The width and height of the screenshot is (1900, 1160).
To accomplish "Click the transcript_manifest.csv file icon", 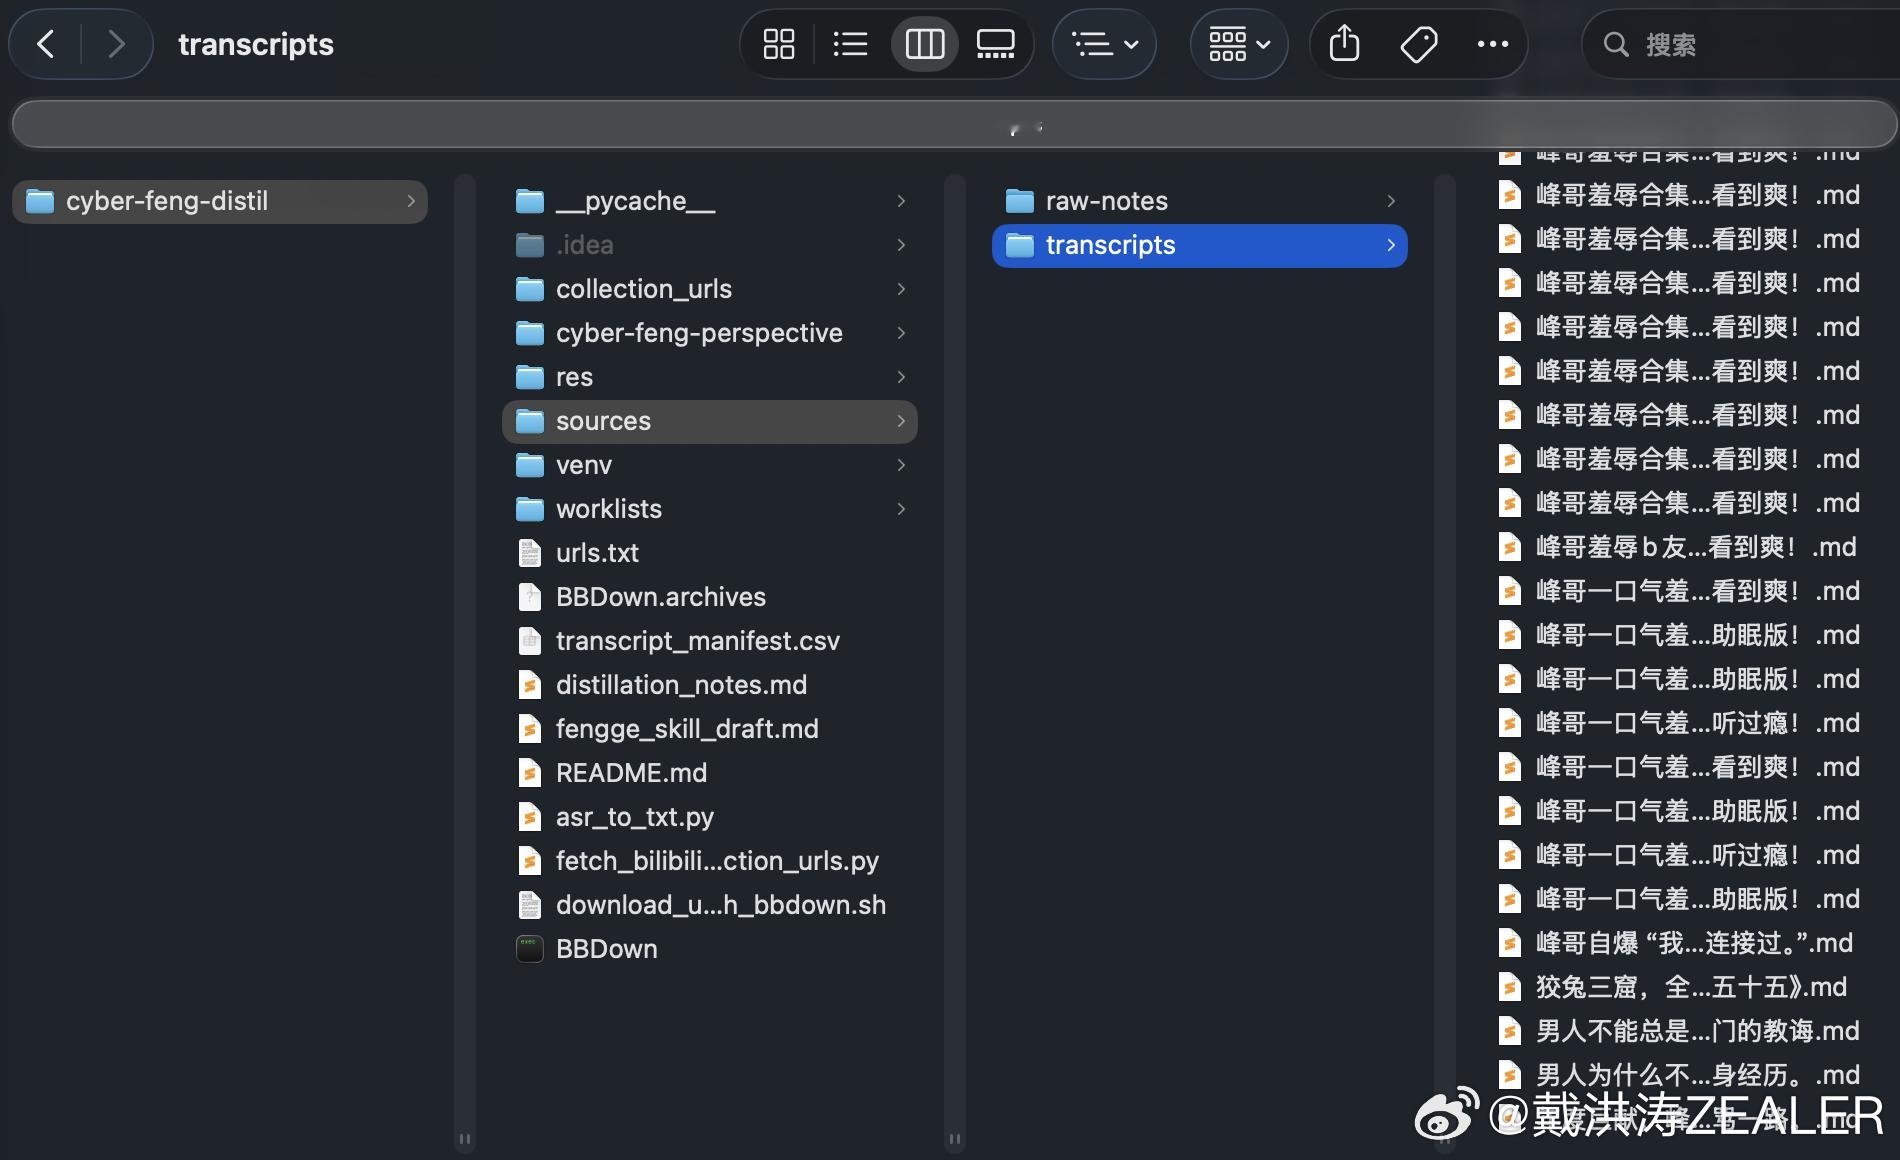I will click(529, 641).
